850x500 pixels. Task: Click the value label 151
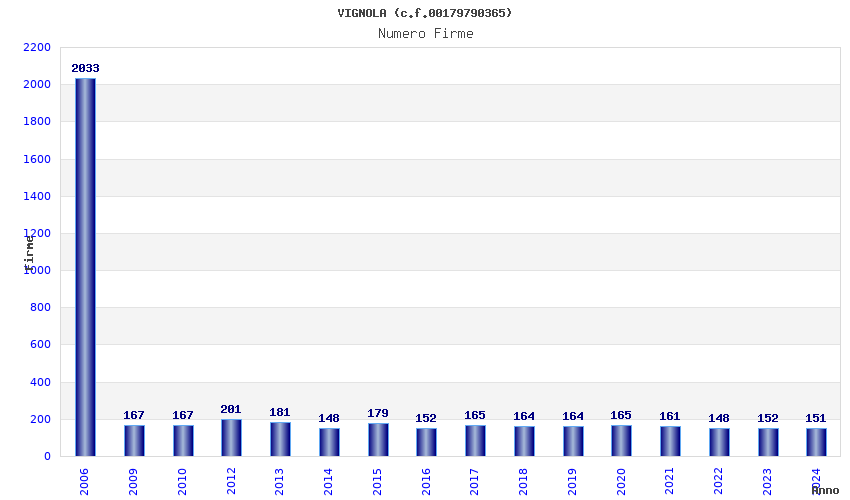(816, 419)
